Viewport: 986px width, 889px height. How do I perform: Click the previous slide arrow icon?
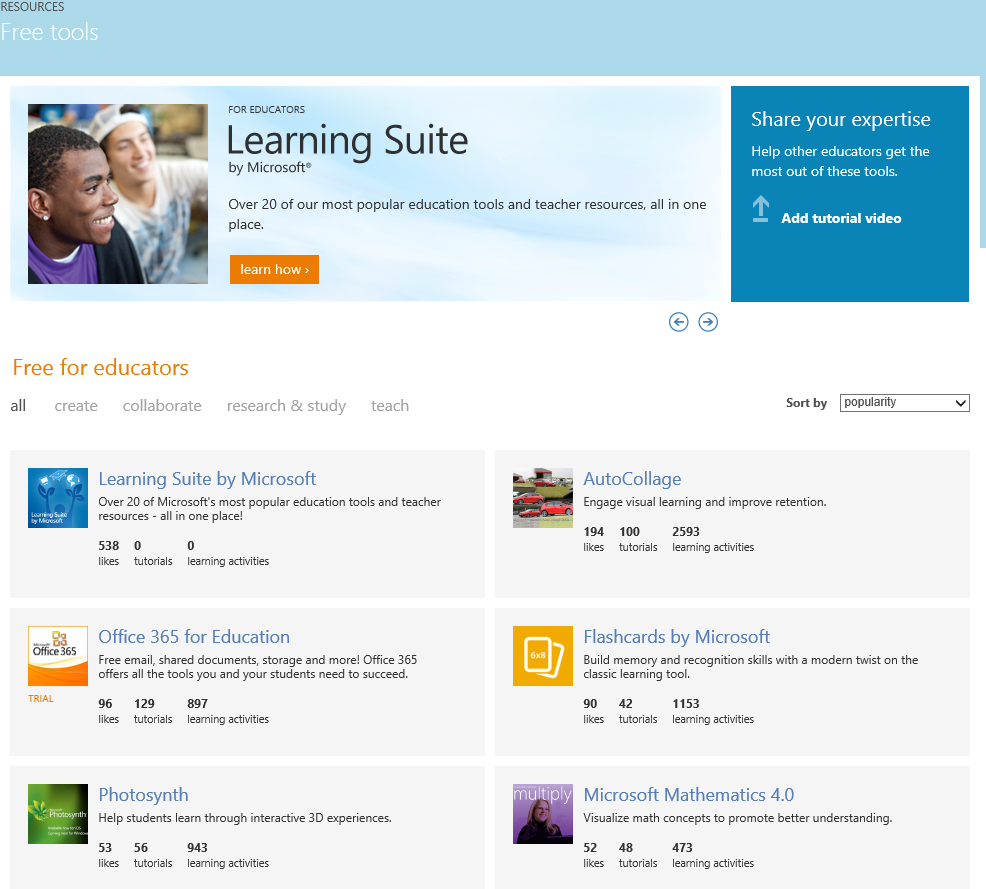(679, 322)
